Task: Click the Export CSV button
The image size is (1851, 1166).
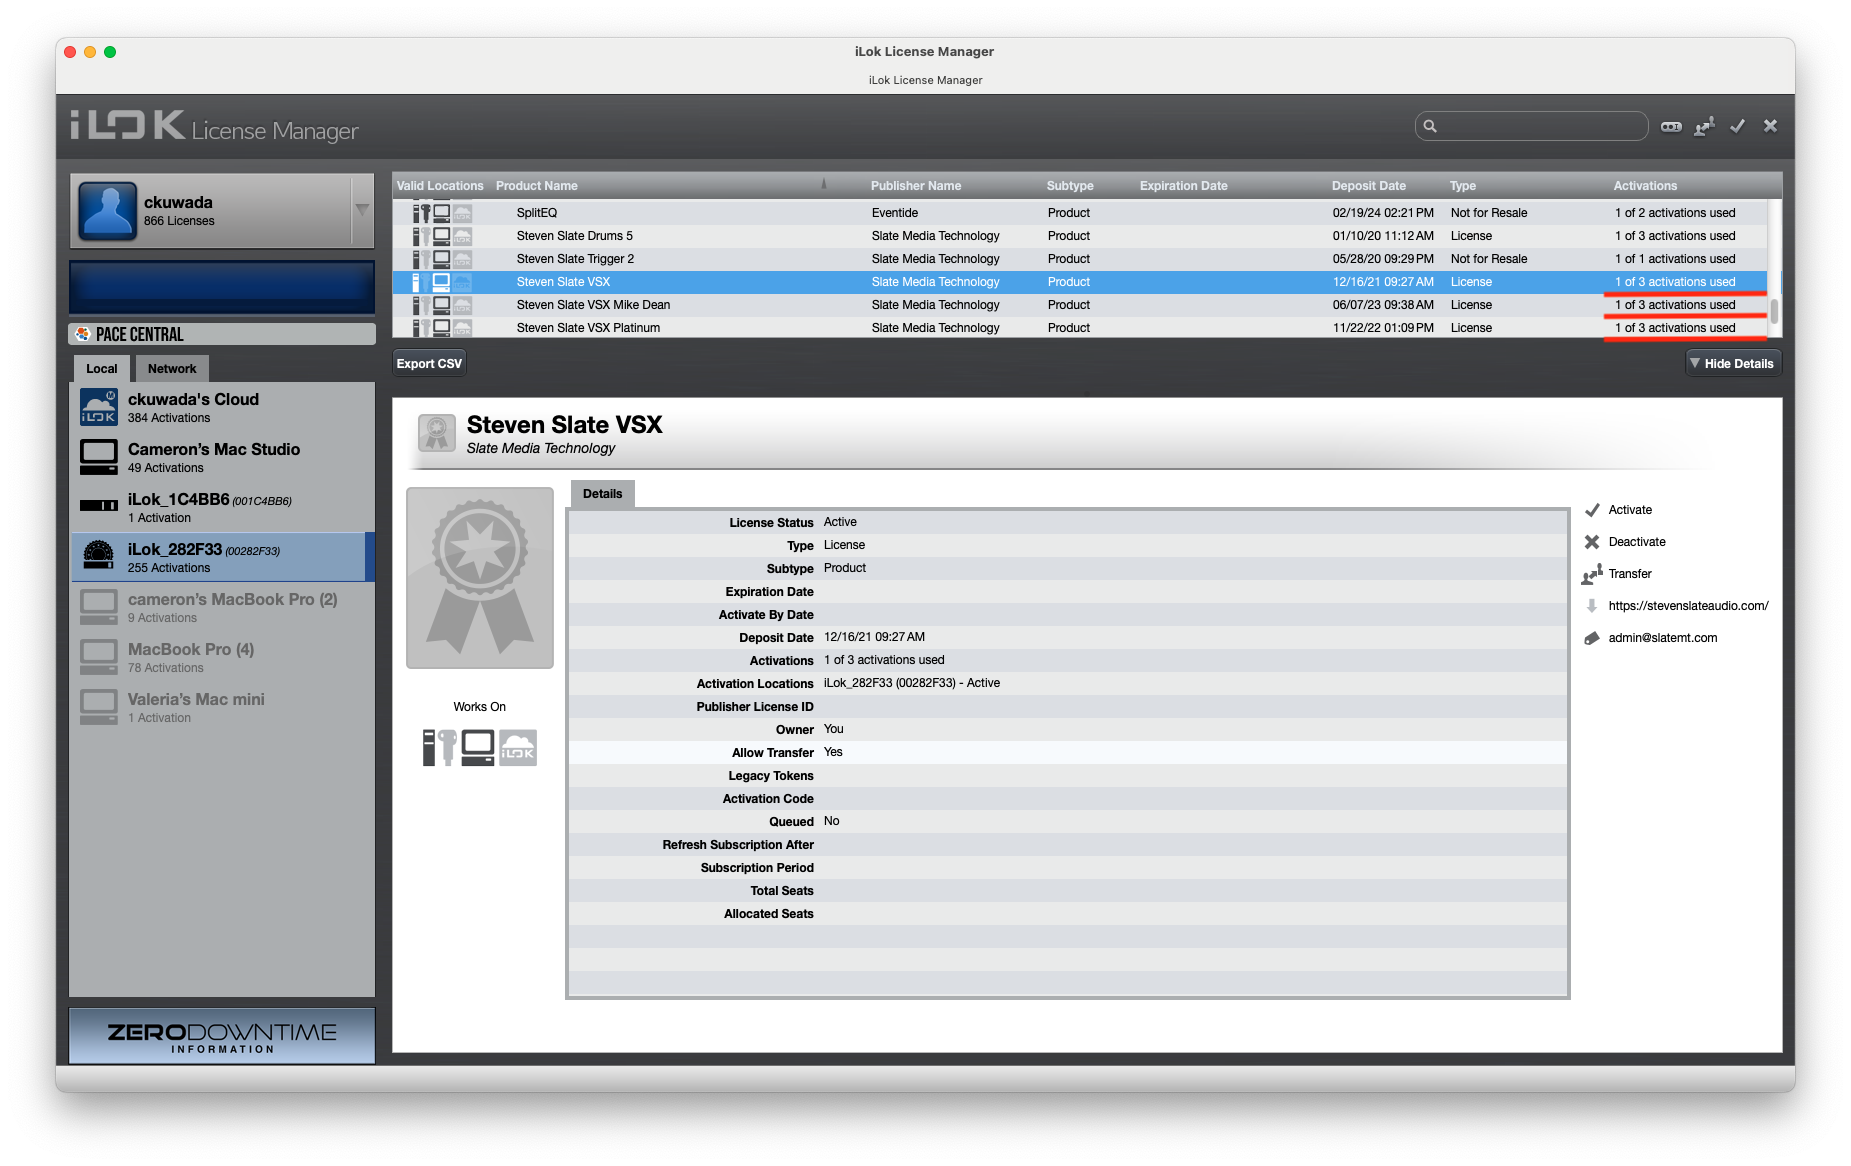Action: click(x=429, y=363)
